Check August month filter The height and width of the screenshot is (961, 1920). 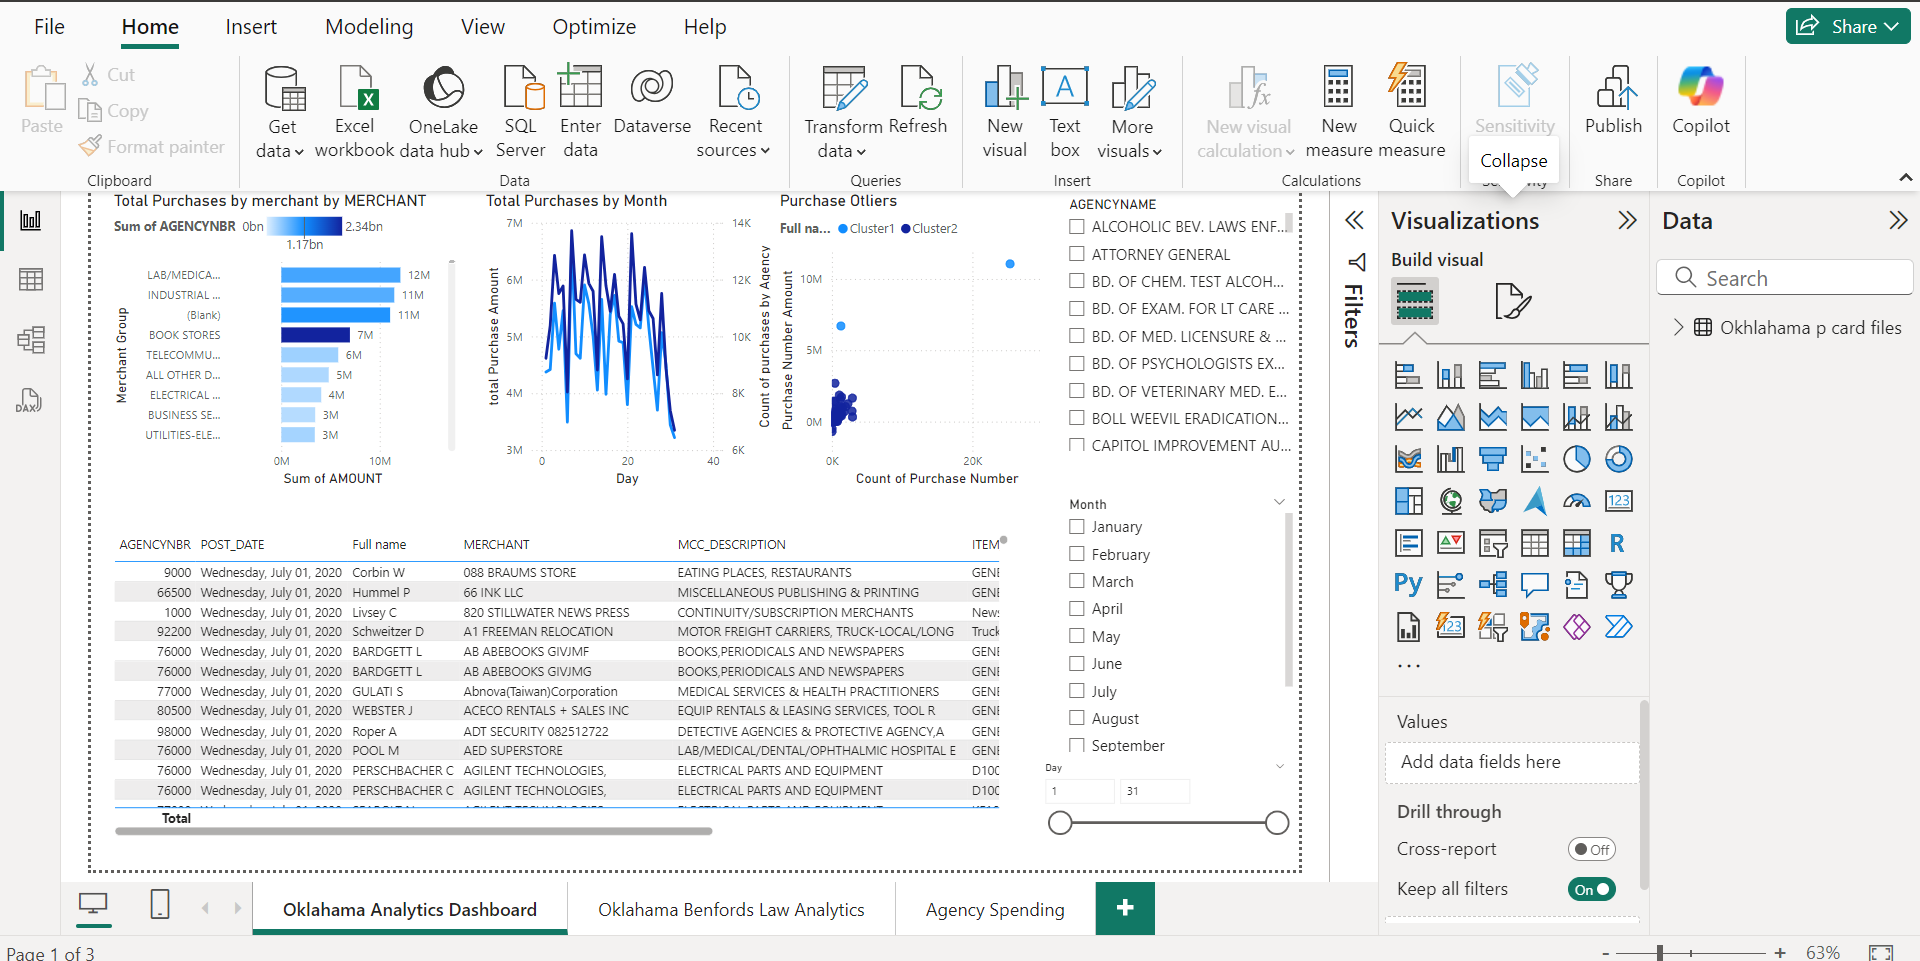(x=1077, y=718)
